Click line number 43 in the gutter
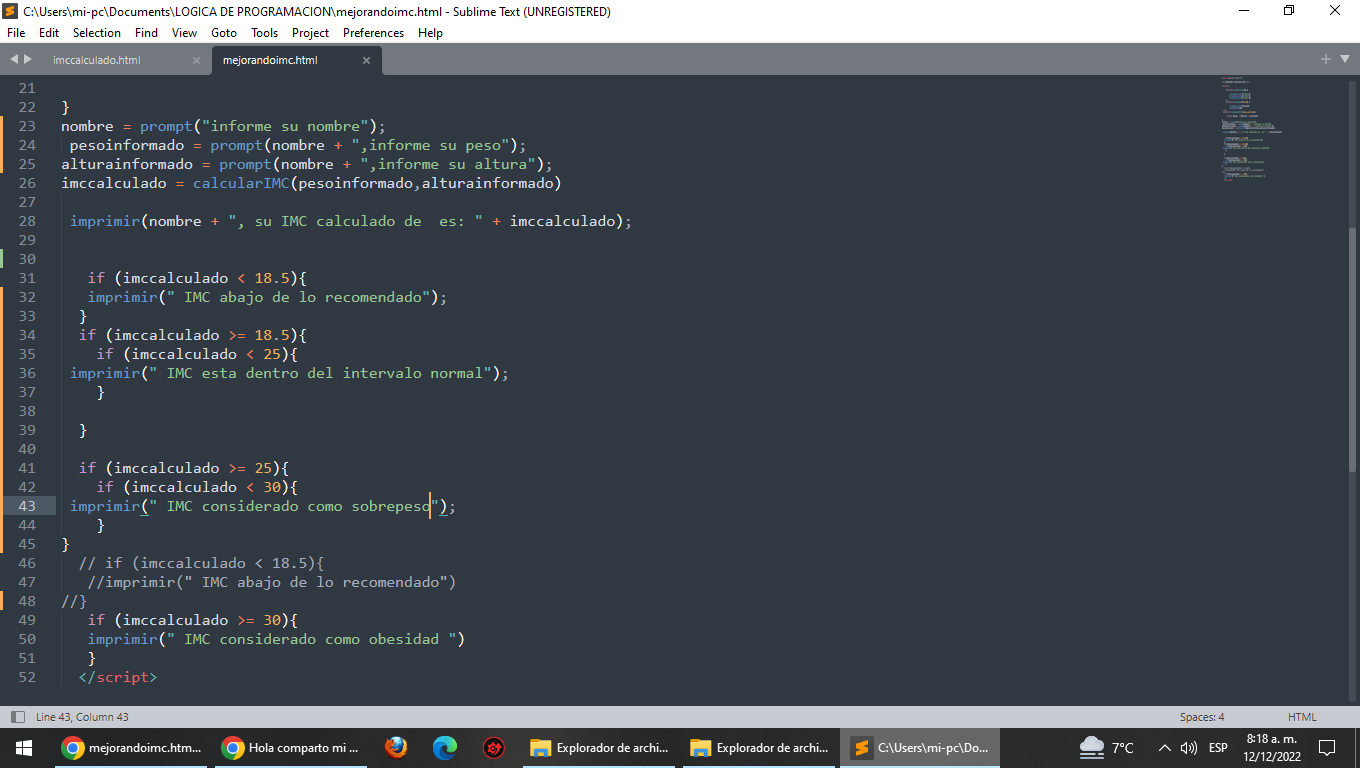 pyautogui.click(x=27, y=506)
